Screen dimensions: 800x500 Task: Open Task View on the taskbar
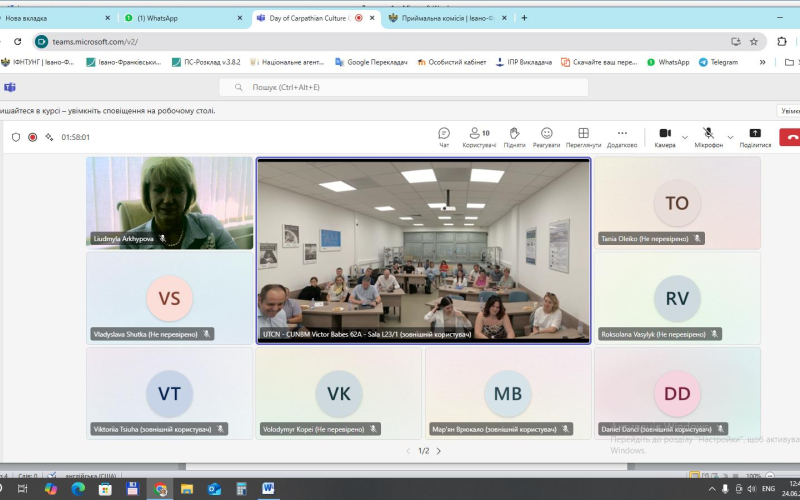pos(22,489)
